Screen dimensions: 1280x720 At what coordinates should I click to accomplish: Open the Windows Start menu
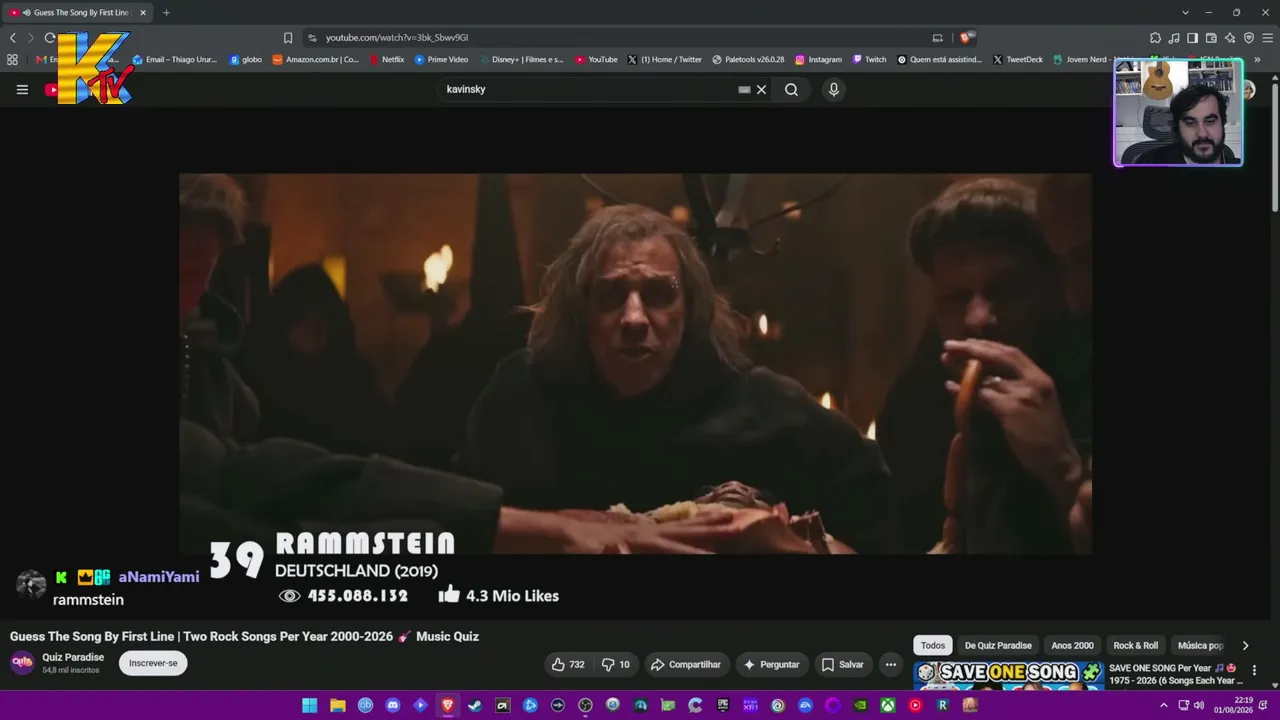click(x=310, y=705)
